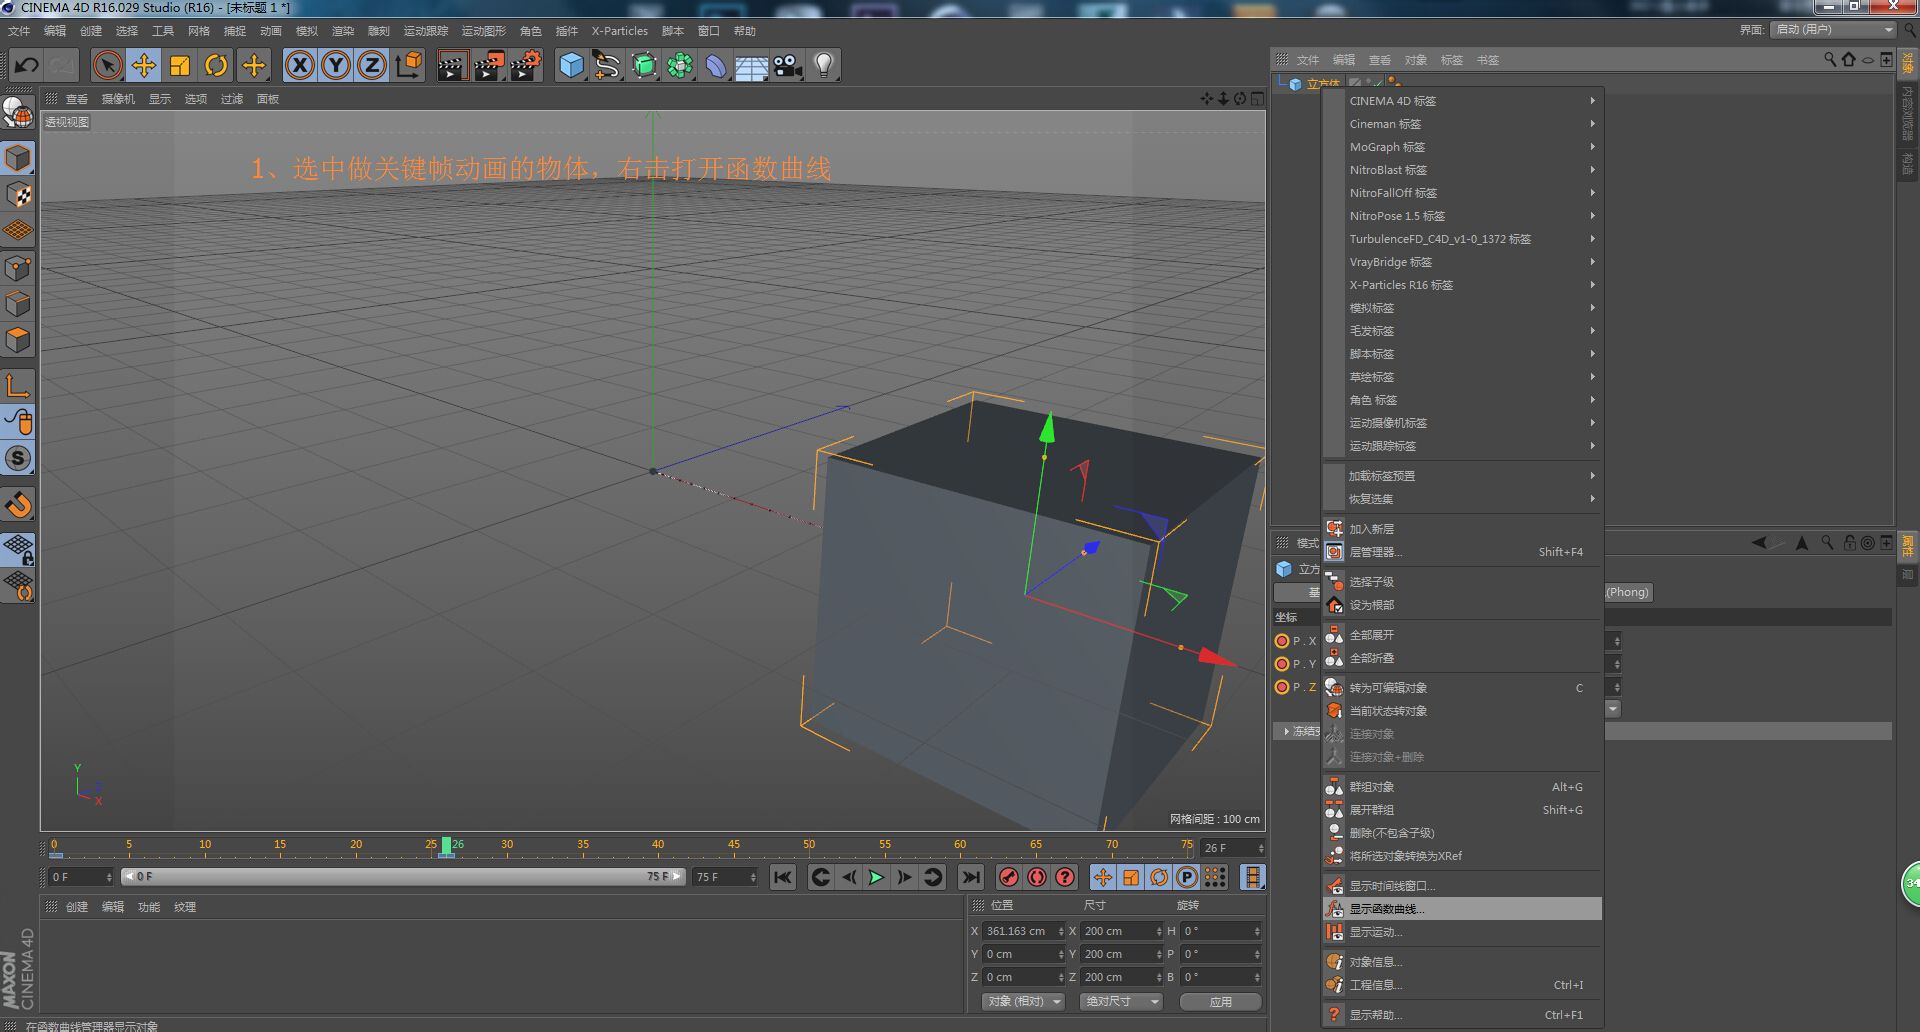Expand CINEMA 4D 标签 submenu
The width and height of the screenshot is (1920, 1032).
point(1462,101)
